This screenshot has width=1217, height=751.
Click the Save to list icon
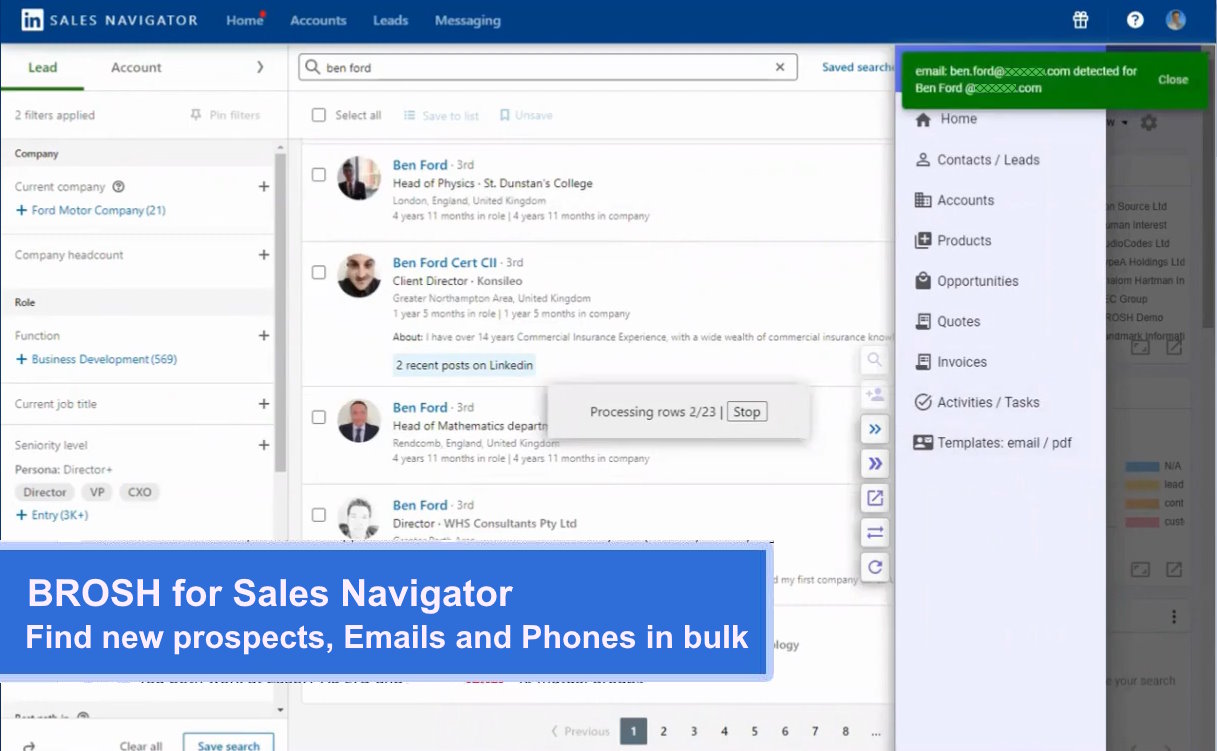pos(410,115)
